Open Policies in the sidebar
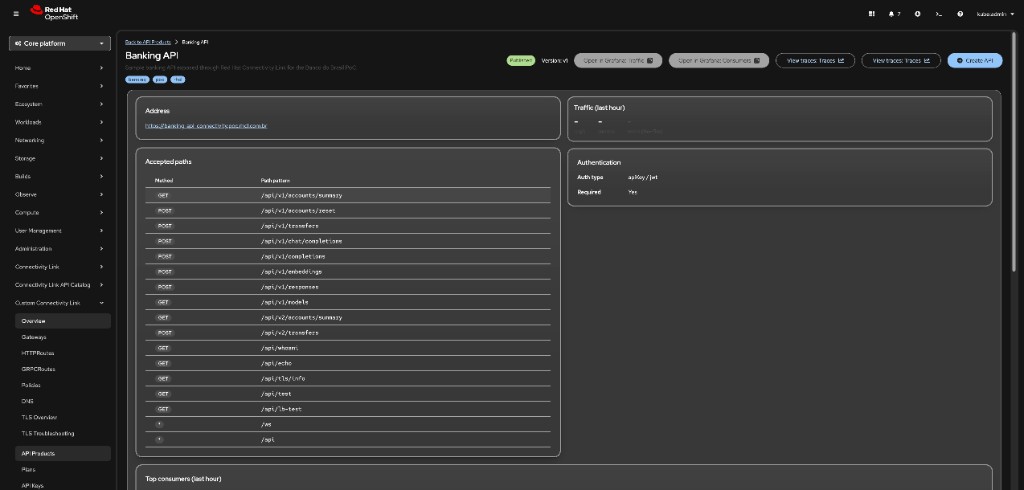1024x490 pixels. tap(63, 385)
